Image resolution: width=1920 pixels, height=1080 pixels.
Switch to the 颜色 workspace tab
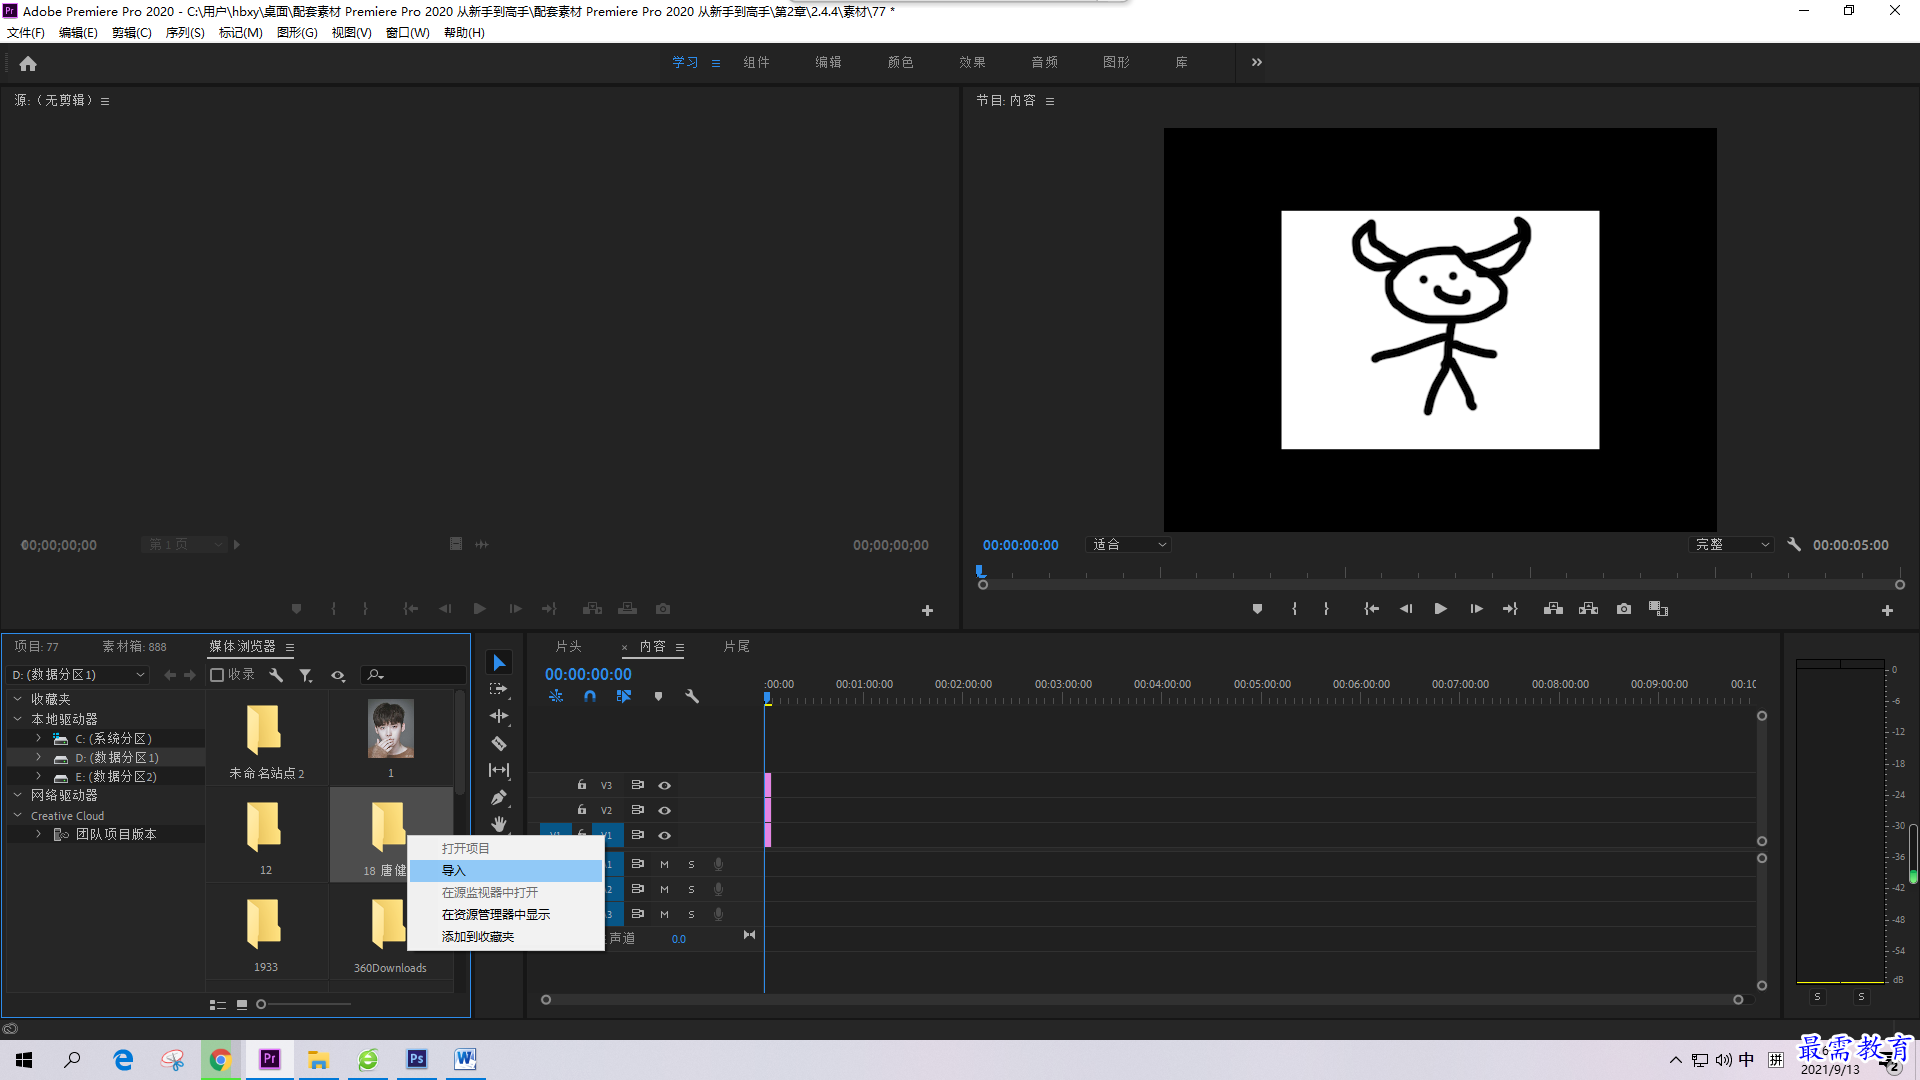(900, 62)
